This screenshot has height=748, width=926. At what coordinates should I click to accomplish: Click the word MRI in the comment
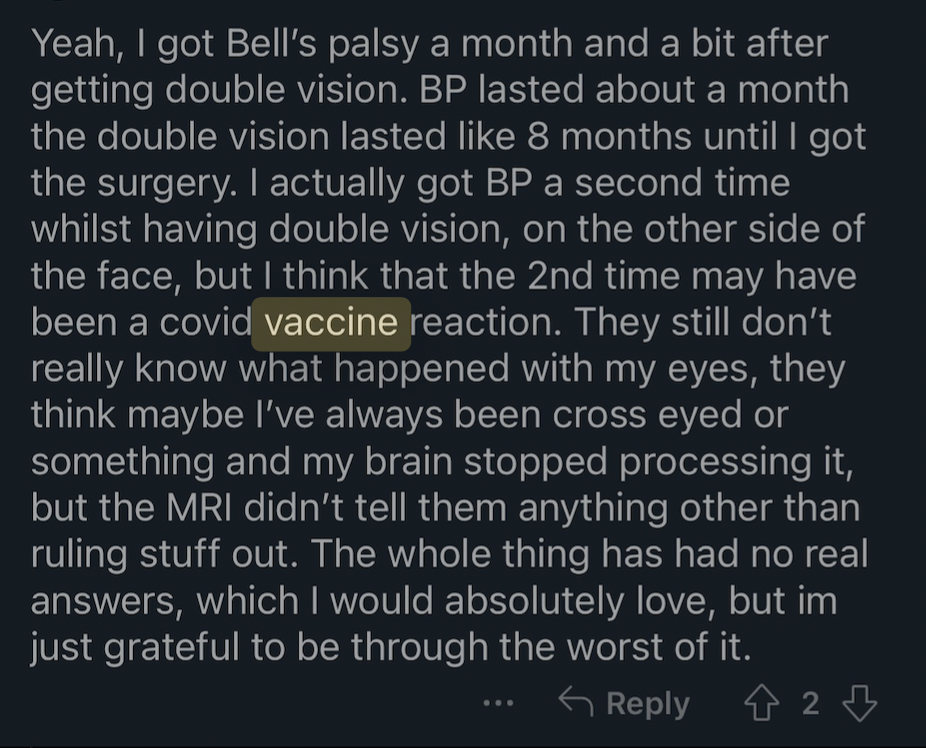pos(199,507)
